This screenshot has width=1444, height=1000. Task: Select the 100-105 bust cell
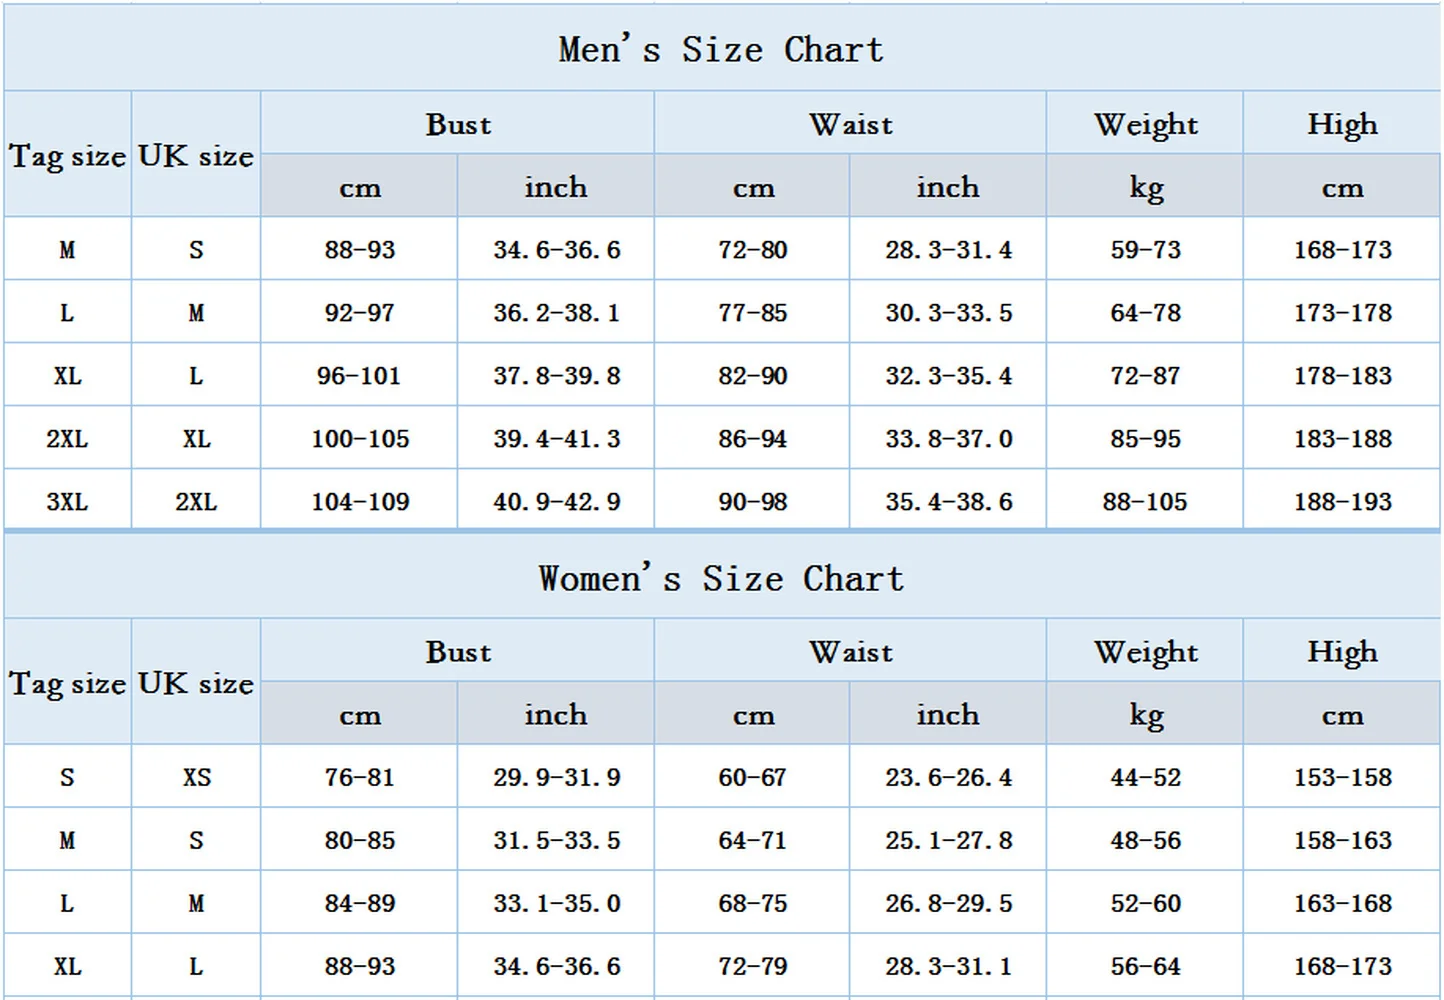[360, 439]
